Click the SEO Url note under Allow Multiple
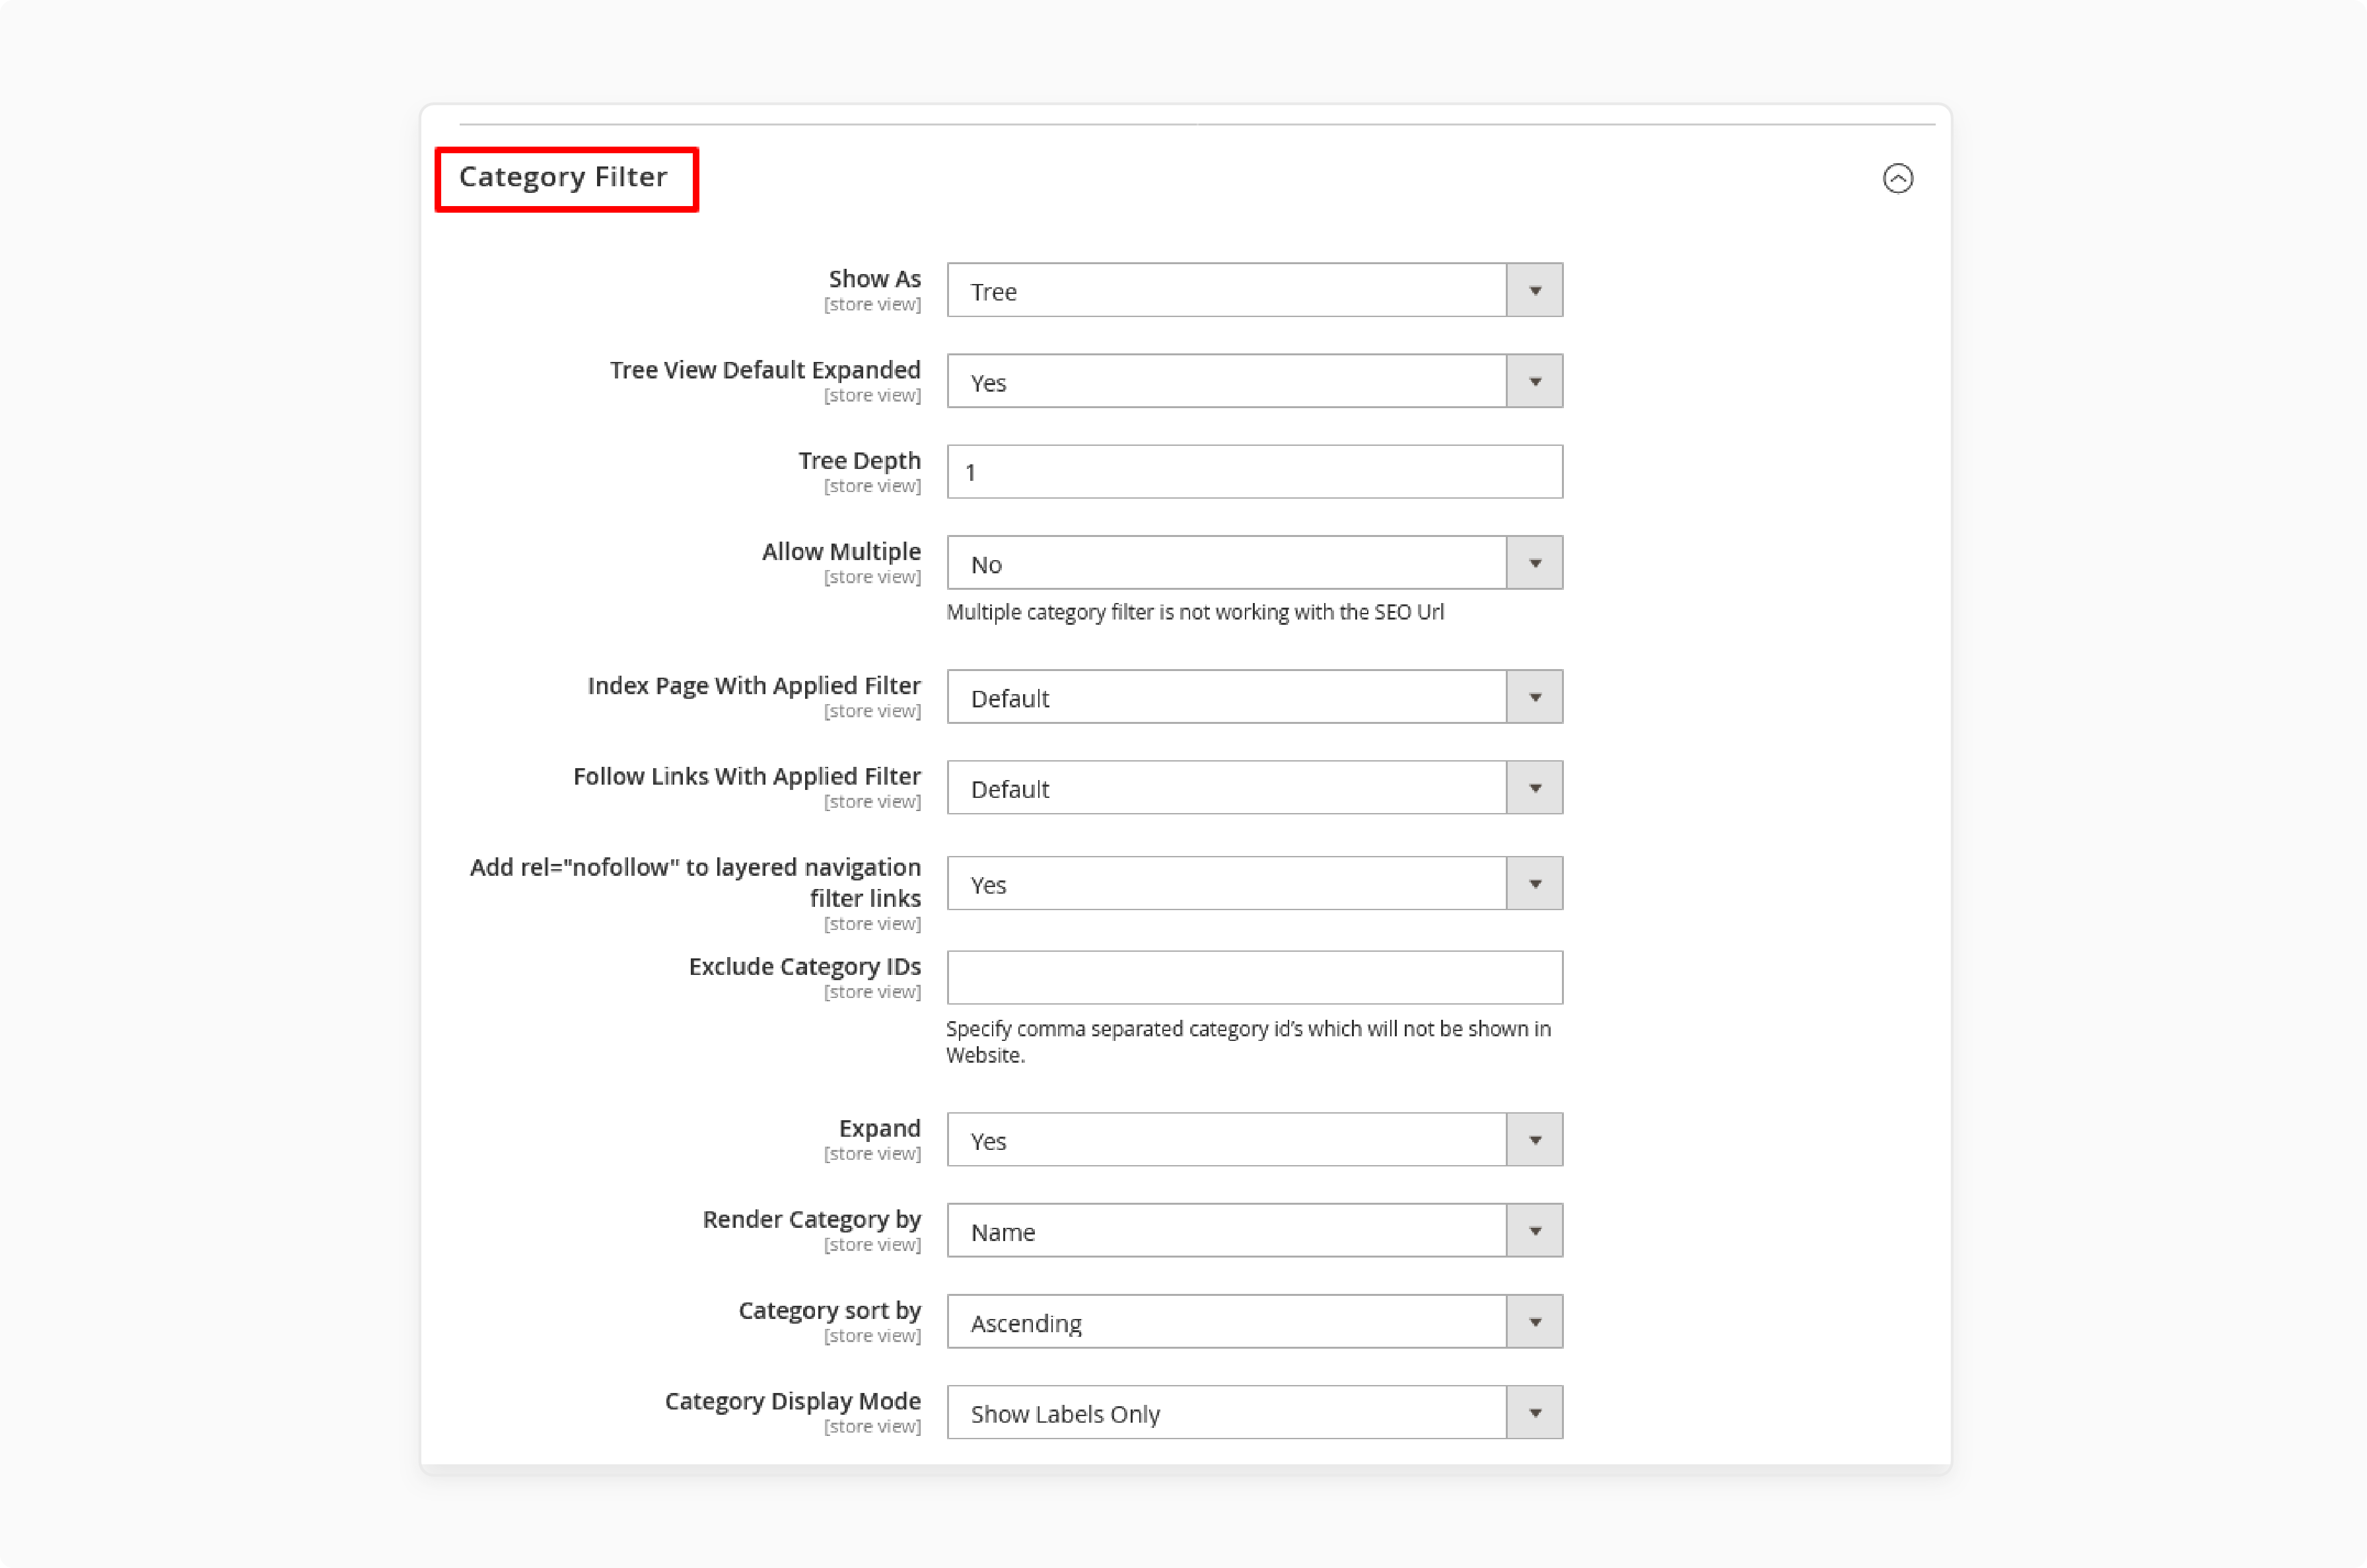This screenshot has width=2367, height=1568. click(x=1195, y=612)
